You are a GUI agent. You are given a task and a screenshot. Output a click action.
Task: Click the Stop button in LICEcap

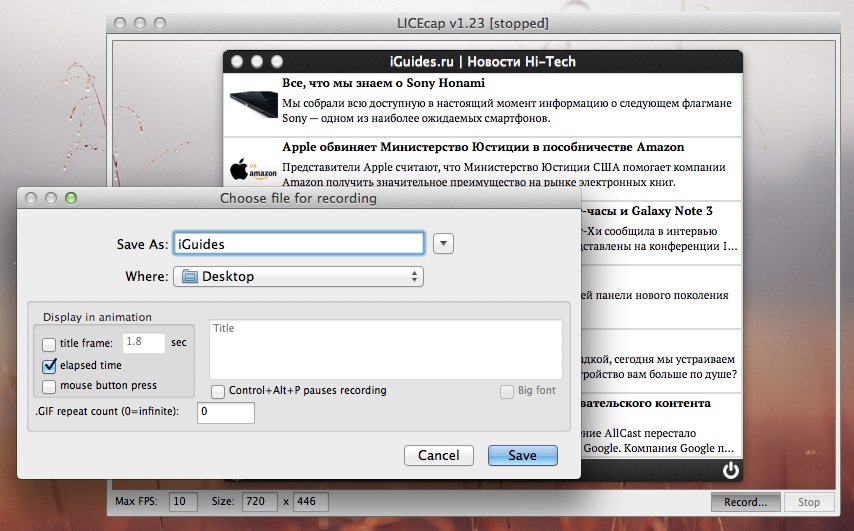click(x=809, y=502)
